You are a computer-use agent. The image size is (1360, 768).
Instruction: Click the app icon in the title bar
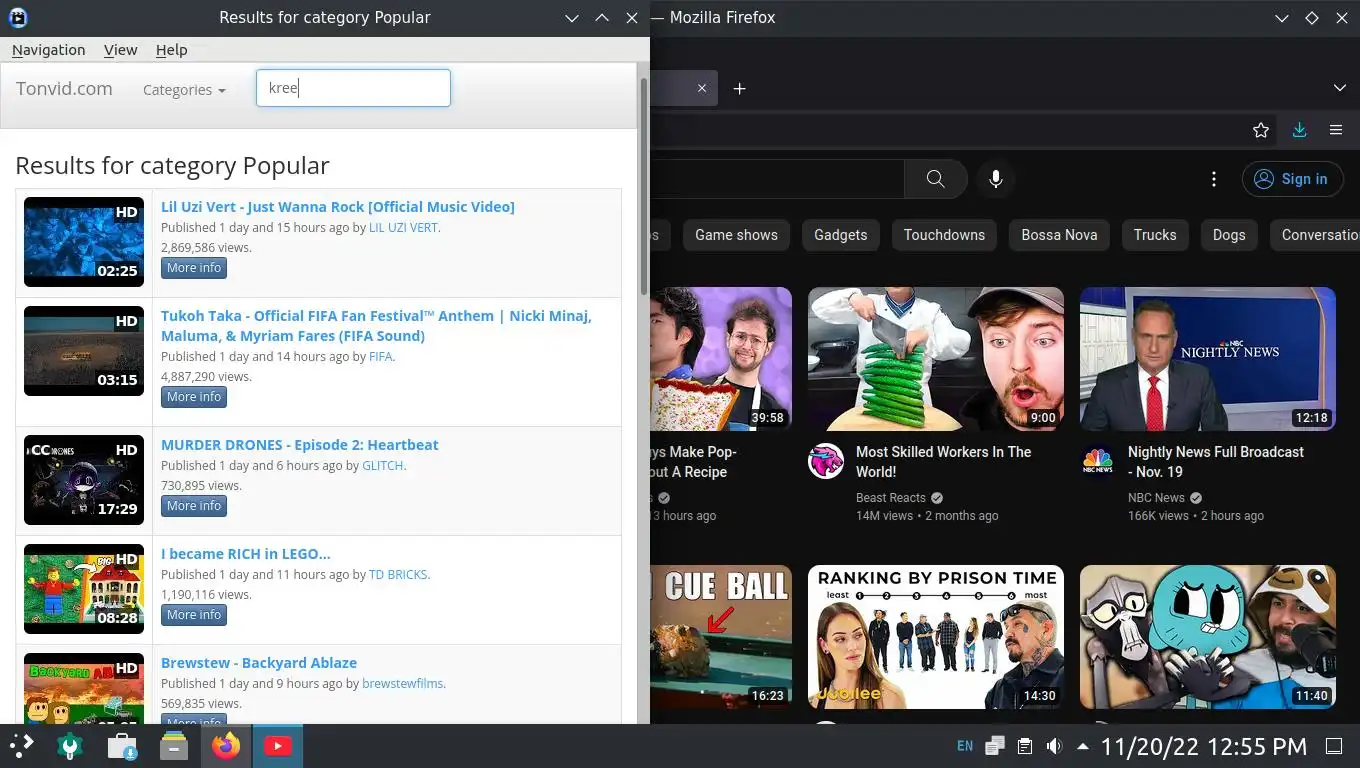point(17,17)
